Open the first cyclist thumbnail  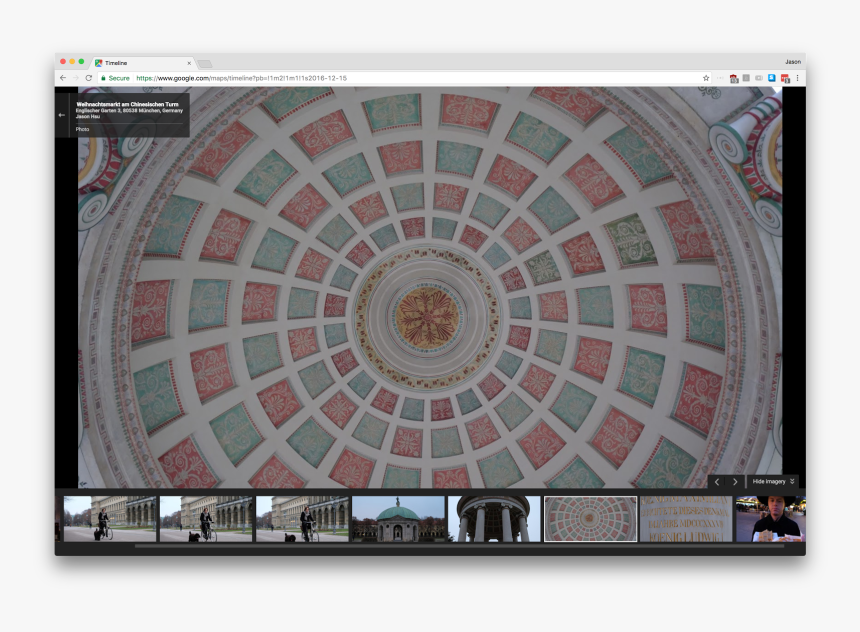point(110,518)
